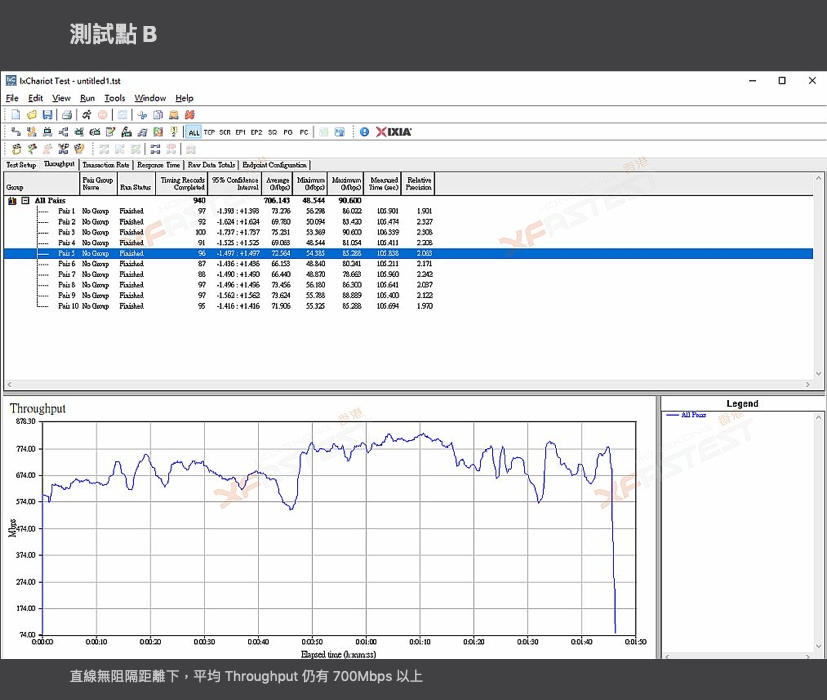The height and width of the screenshot is (700, 827).
Task: Click the Run Status column header
Action: click(135, 187)
